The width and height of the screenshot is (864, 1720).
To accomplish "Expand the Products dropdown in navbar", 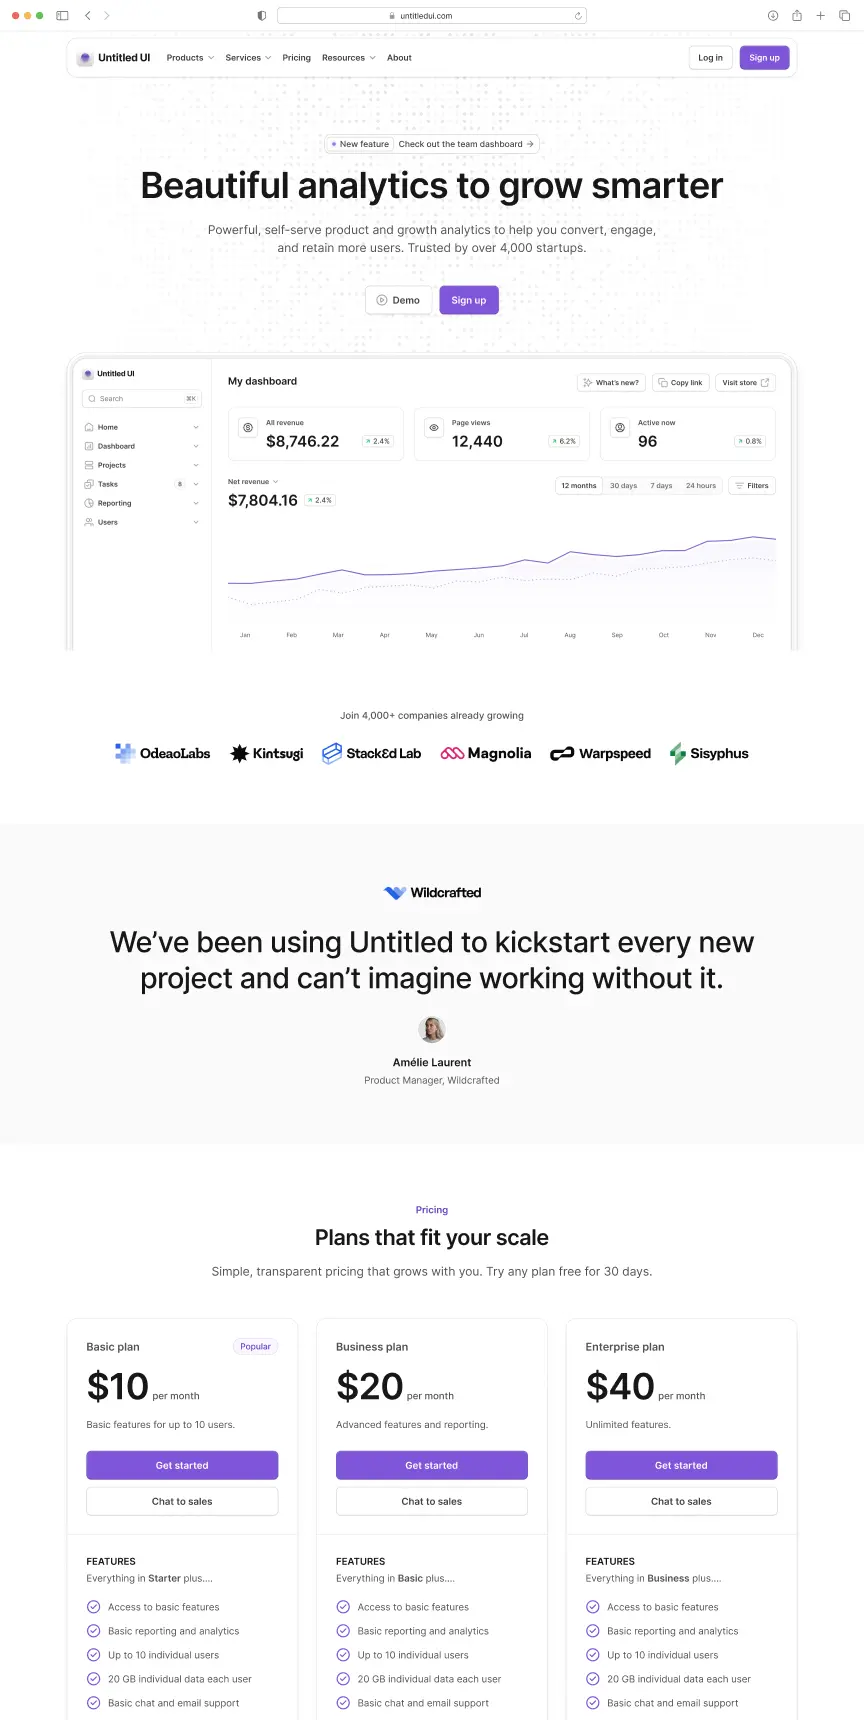I will click(189, 57).
